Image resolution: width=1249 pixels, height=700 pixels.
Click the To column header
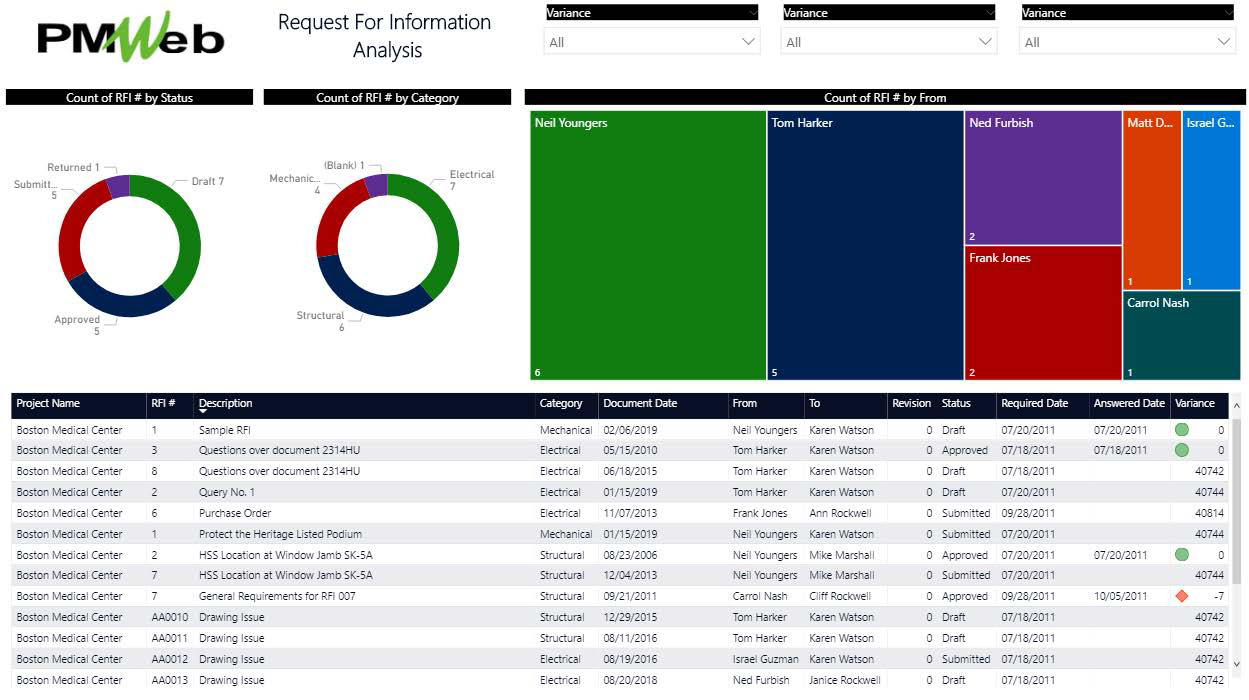[814, 403]
